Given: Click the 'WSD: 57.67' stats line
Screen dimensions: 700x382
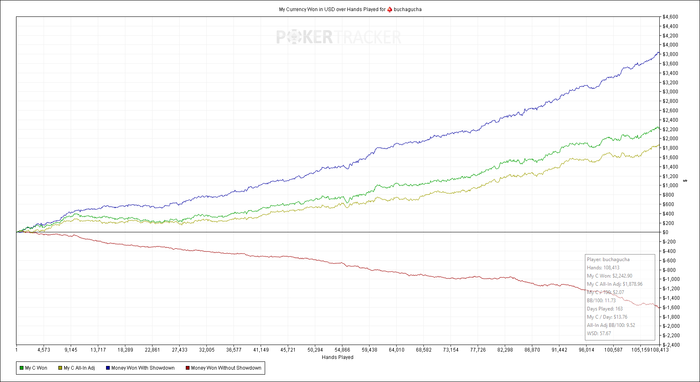Looking at the screenshot, I should (599, 333).
